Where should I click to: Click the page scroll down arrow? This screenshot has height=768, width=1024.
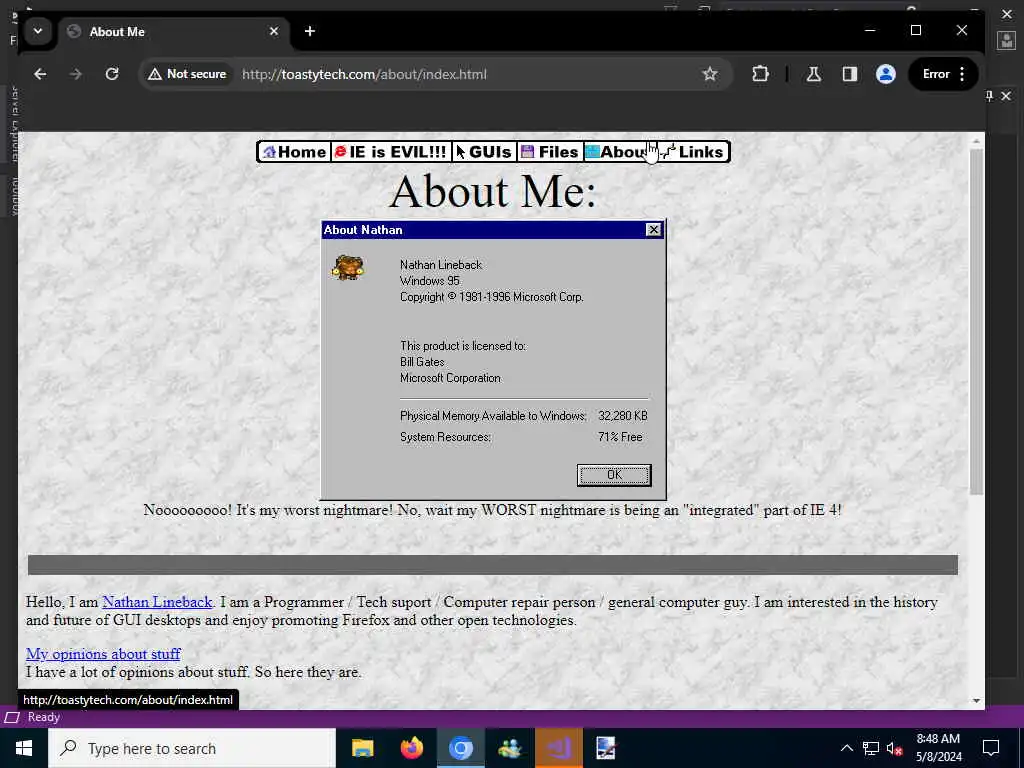tap(976, 701)
